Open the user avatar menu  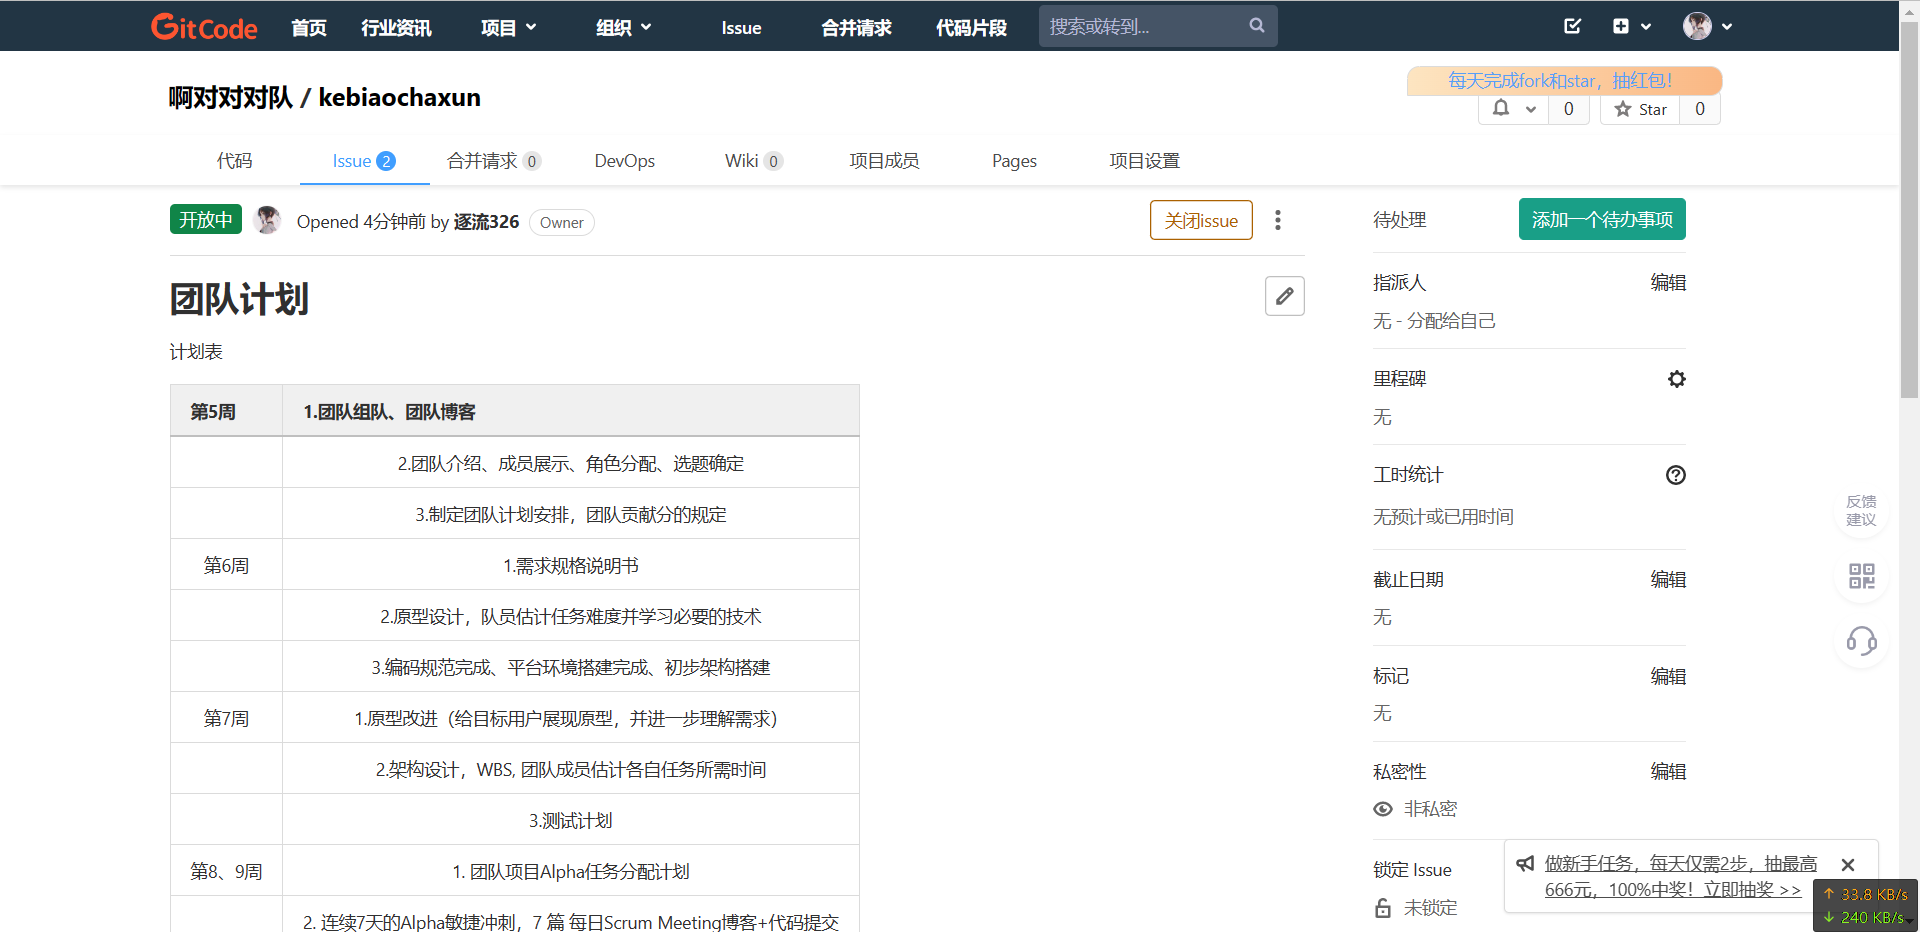tap(1697, 26)
